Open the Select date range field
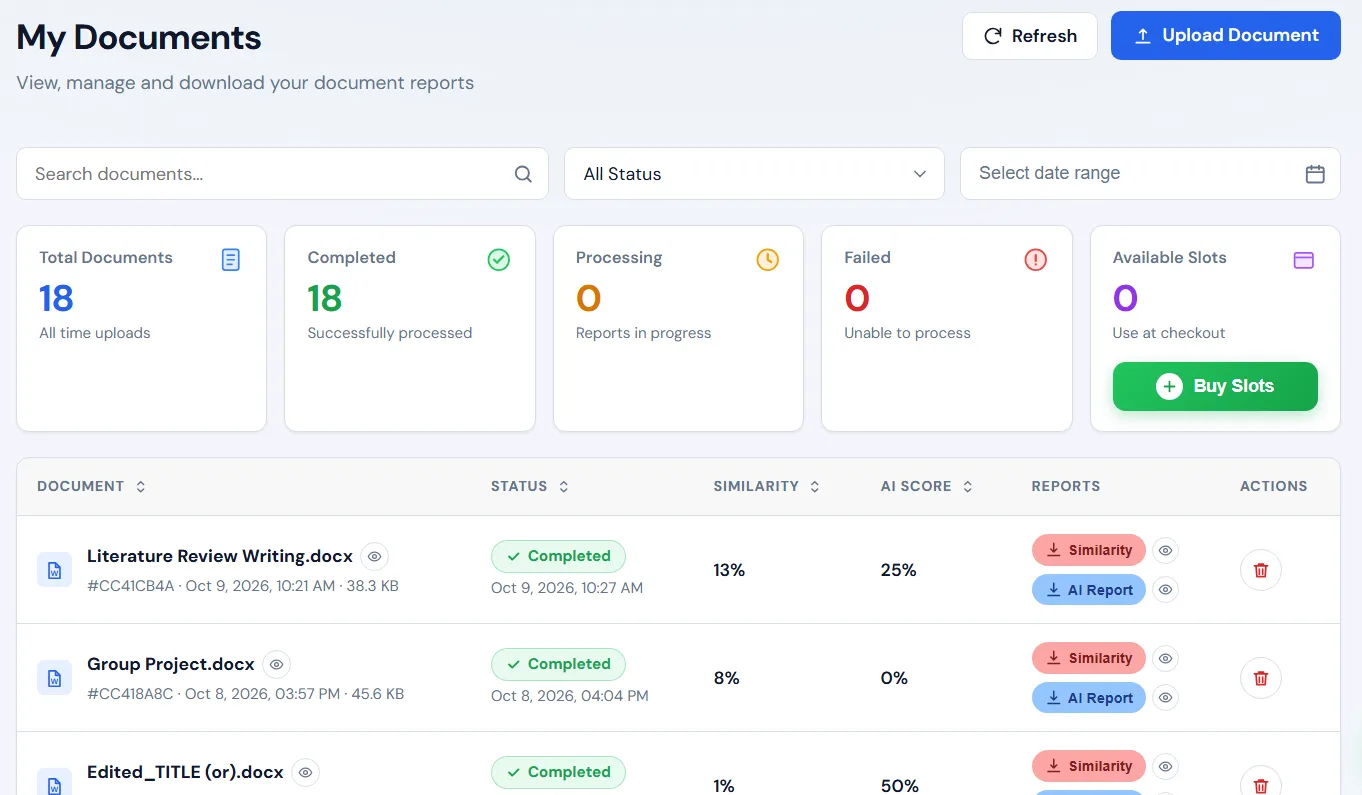The width and height of the screenshot is (1362, 795). (x=1150, y=174)
